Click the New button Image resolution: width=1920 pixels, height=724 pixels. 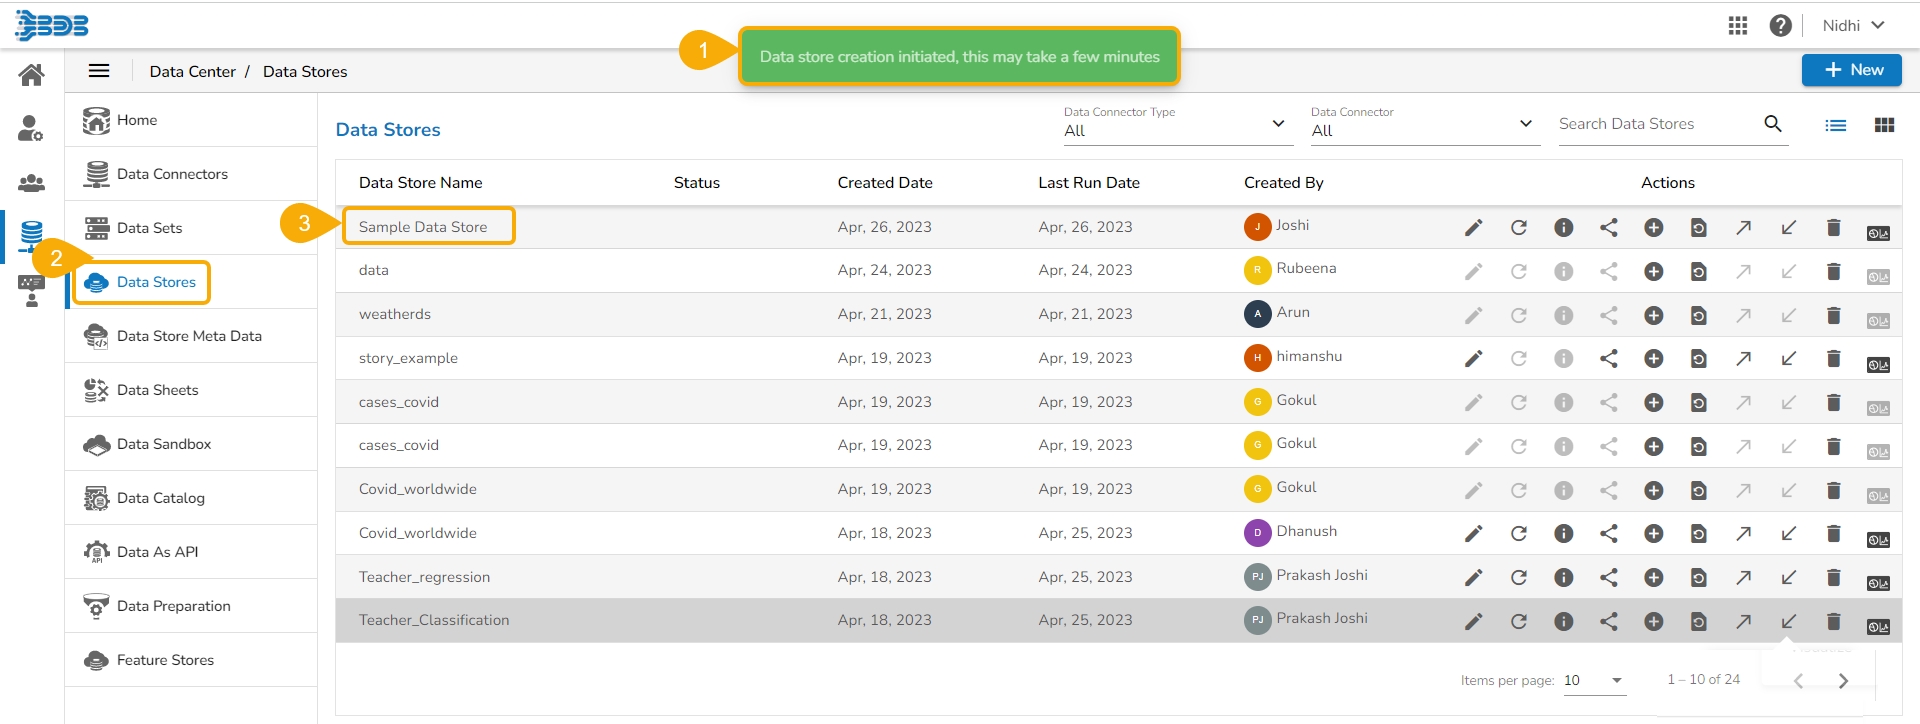(x=1851, y=70)
